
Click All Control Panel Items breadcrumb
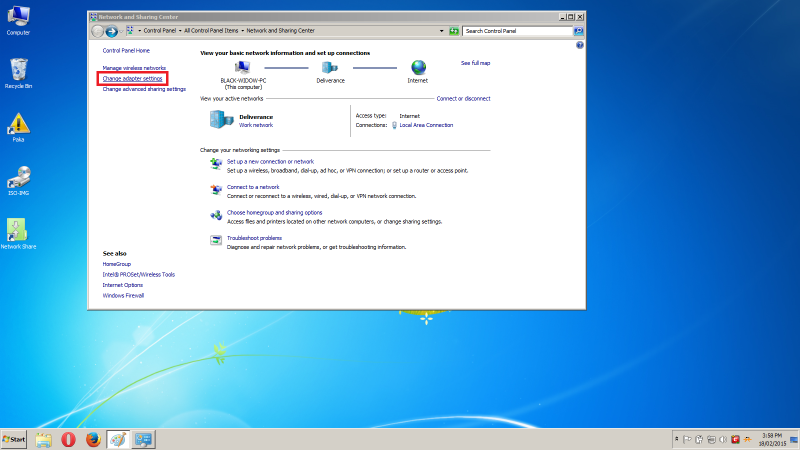coord(213,31)
